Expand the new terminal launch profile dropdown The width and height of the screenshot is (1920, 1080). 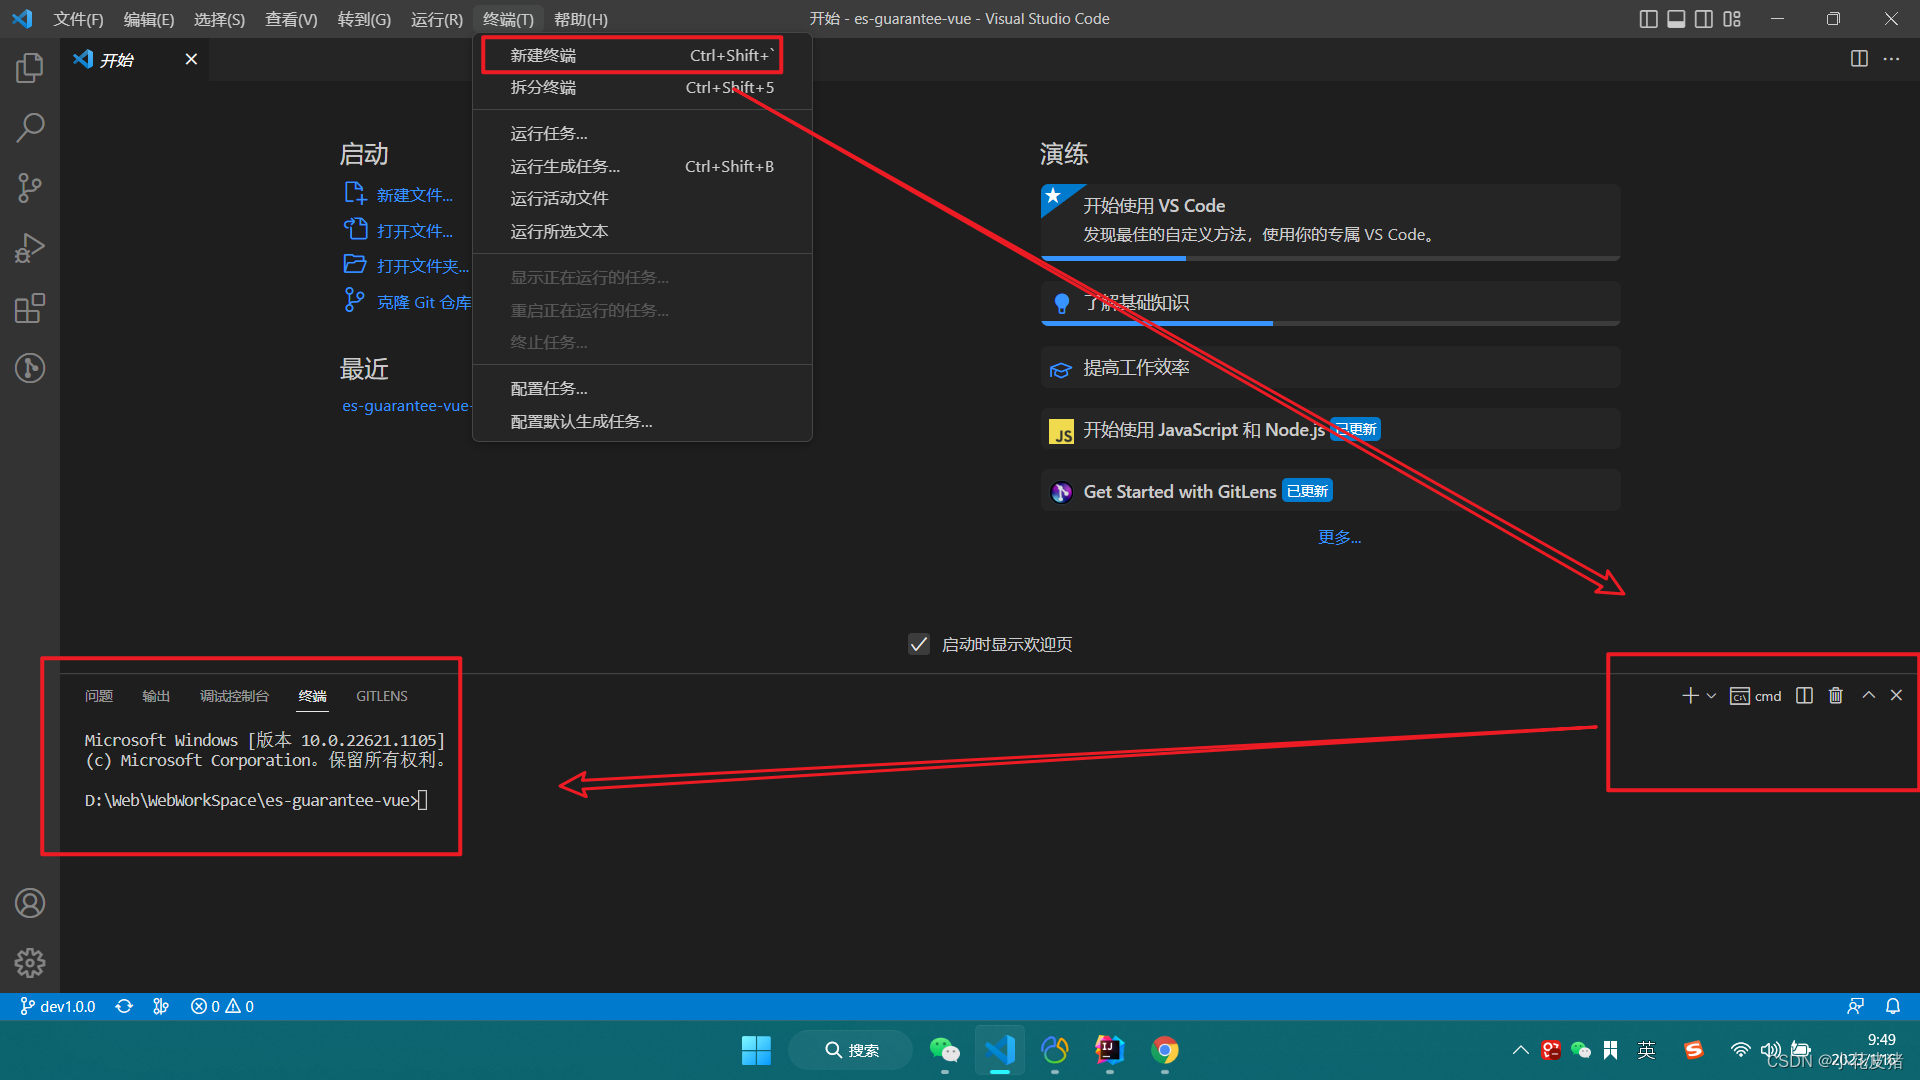tap(1711, 696)
